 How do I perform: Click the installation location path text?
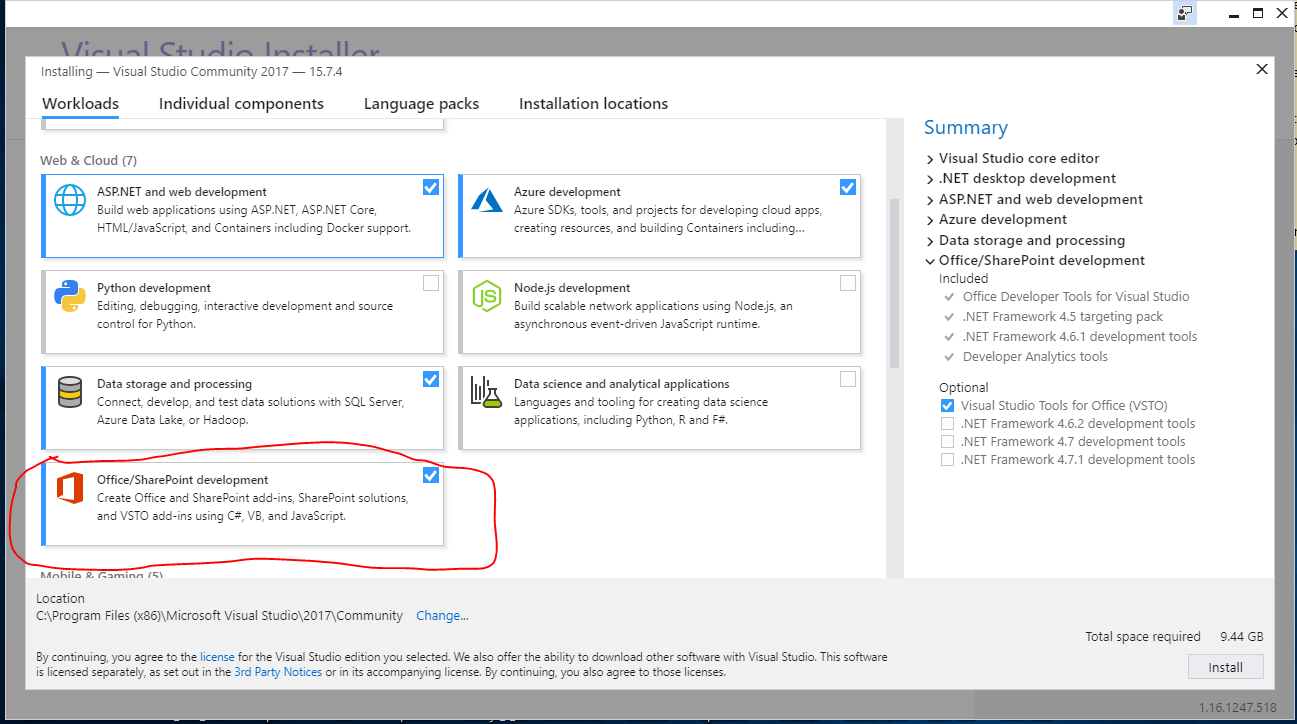(x=219, y=616)
